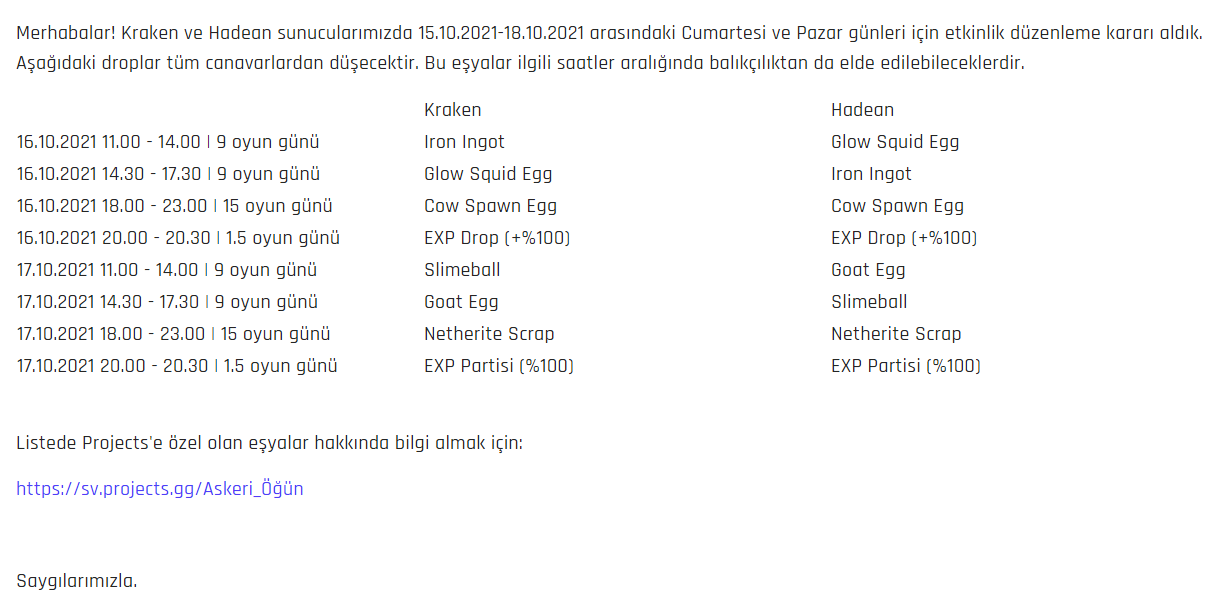
Task: Open the sv.projects.gg Askeri_Öğün link
Action: coord(159,489)
